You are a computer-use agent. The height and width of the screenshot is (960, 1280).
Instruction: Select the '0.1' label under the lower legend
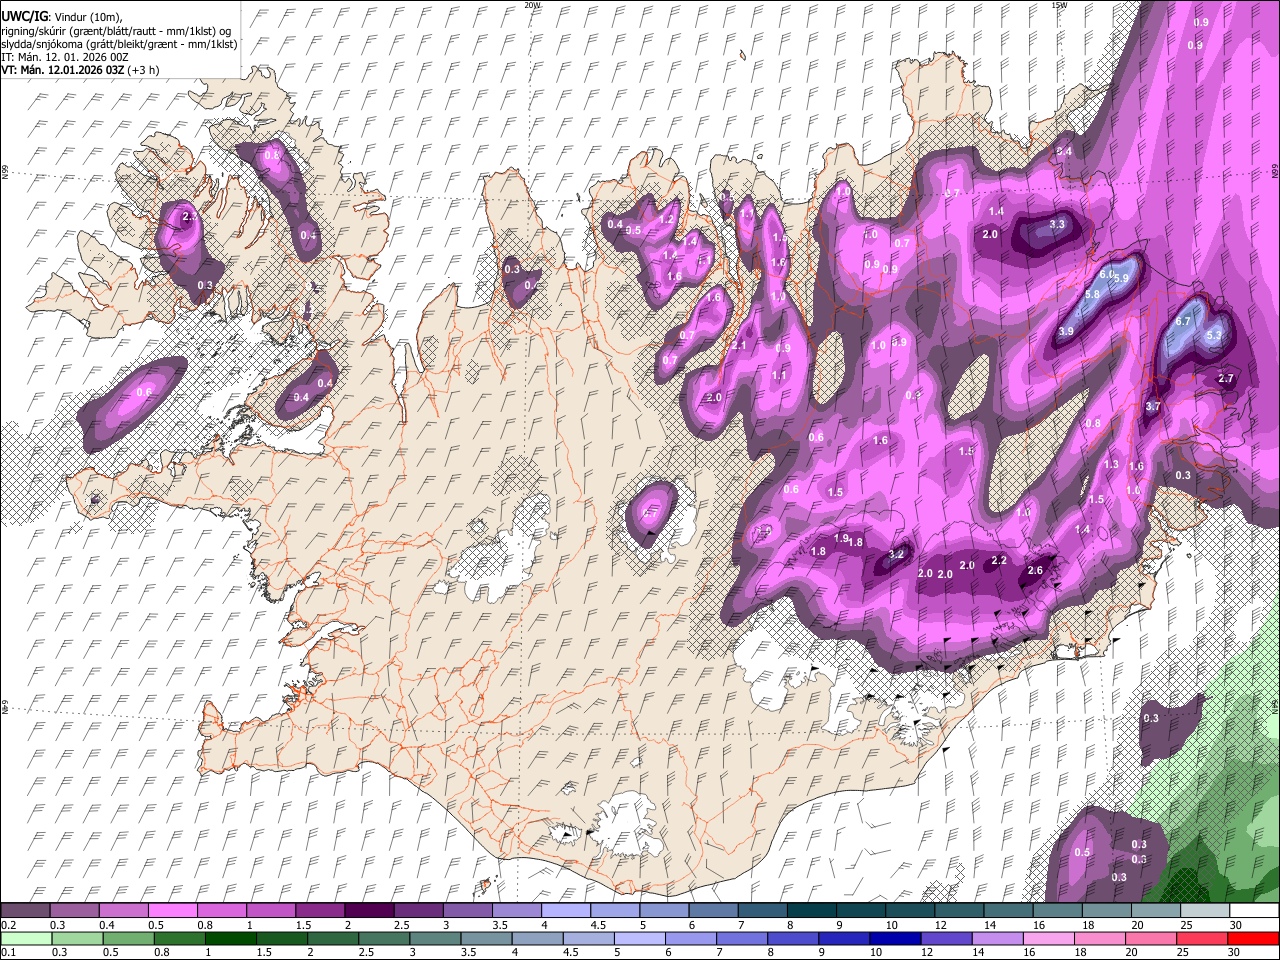[x=8, y=953]
